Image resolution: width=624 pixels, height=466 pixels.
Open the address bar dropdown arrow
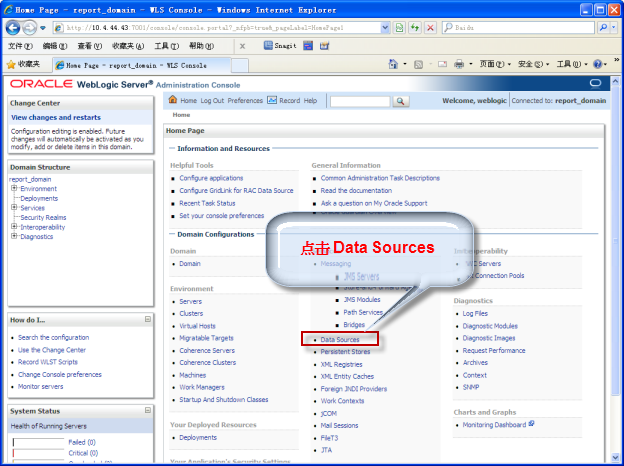point(385,27)
